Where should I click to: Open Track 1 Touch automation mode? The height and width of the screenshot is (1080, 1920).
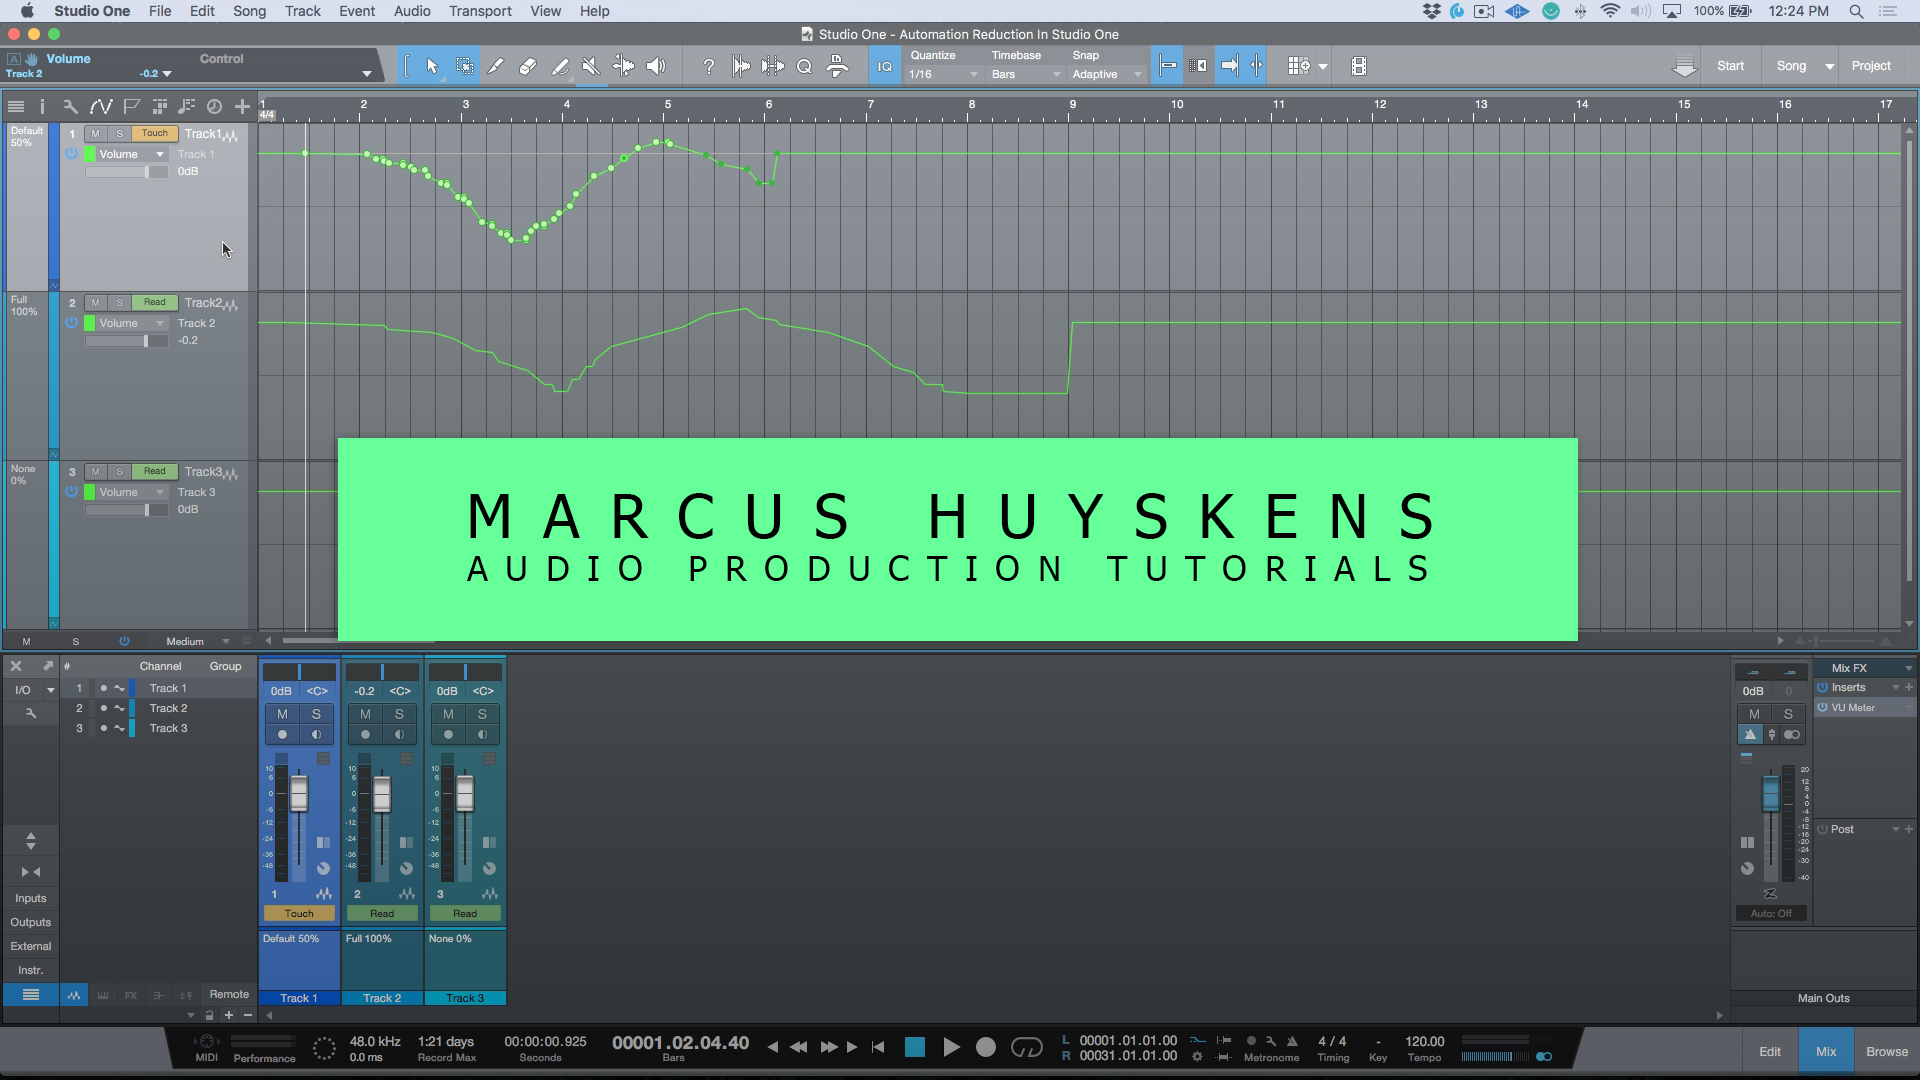pos(154,134)
